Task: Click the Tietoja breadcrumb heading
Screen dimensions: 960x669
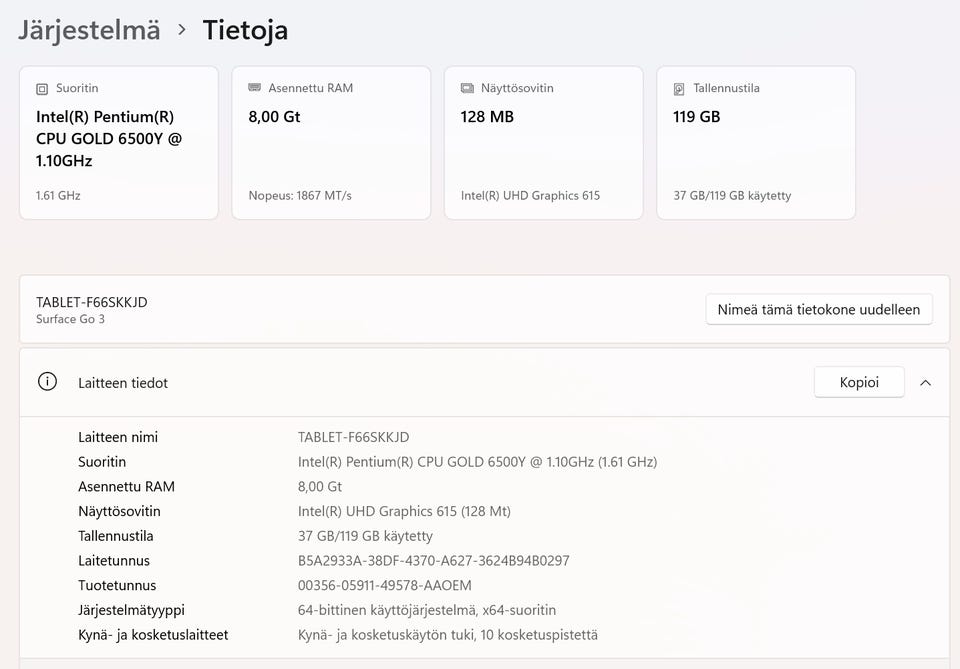Action: [x=245, y=30]
